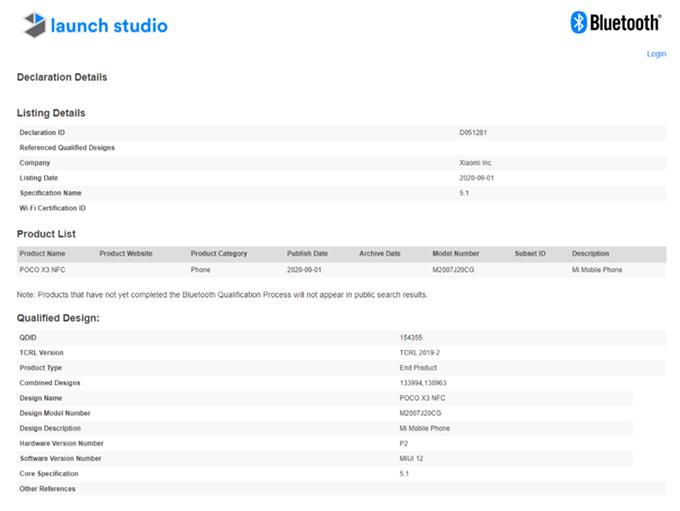Image resolution: width=680 pixels, height=511 pixels.
Task: Click the Listing Details heading
Action: [x=51, y=113]
